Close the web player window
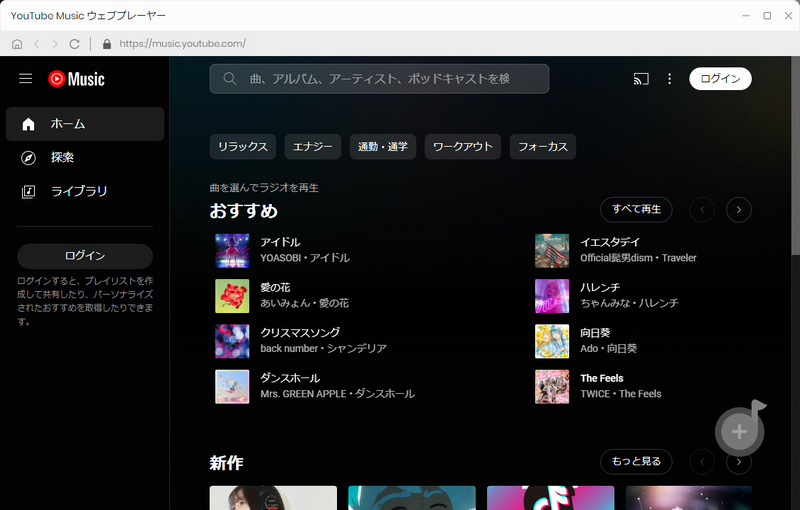This screenshot has width=800, height=510. pos(788,16)
